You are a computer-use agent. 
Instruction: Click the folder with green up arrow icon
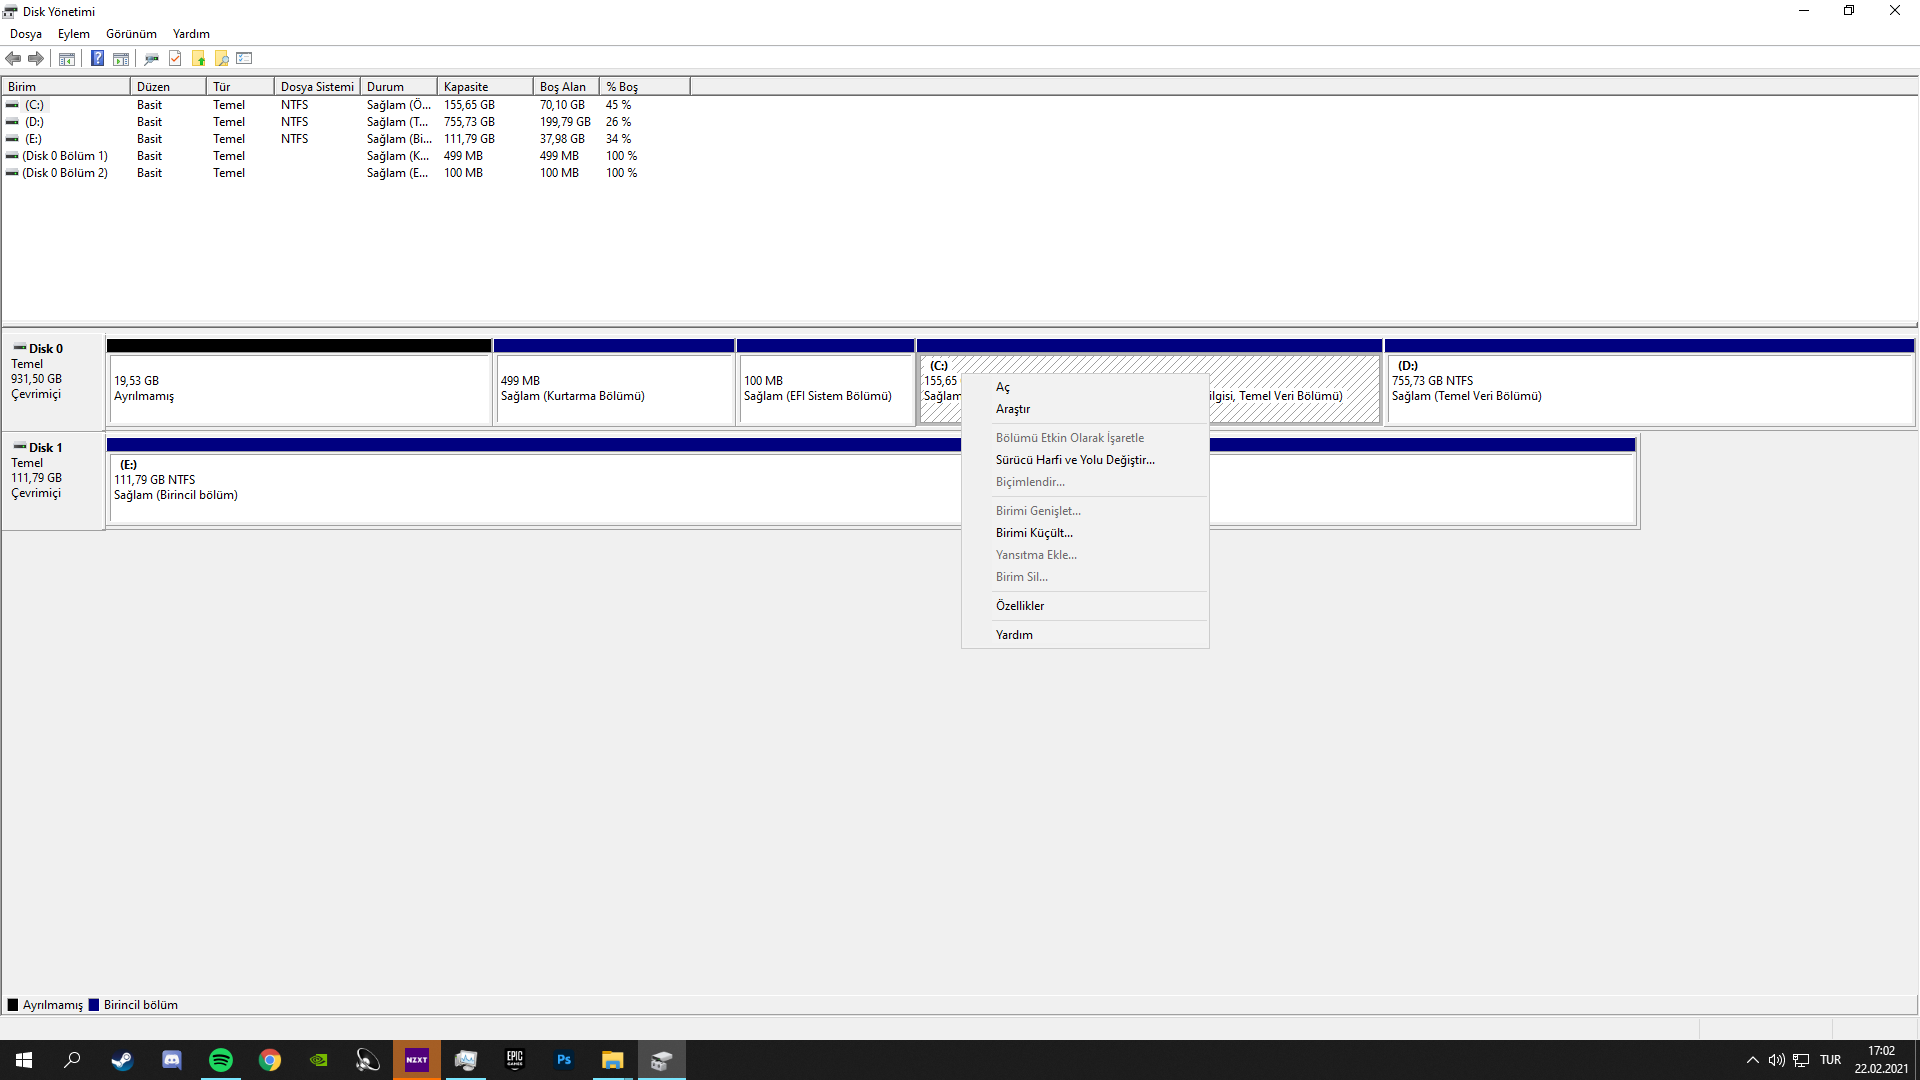pyautogui.click(x=199, y=58)
